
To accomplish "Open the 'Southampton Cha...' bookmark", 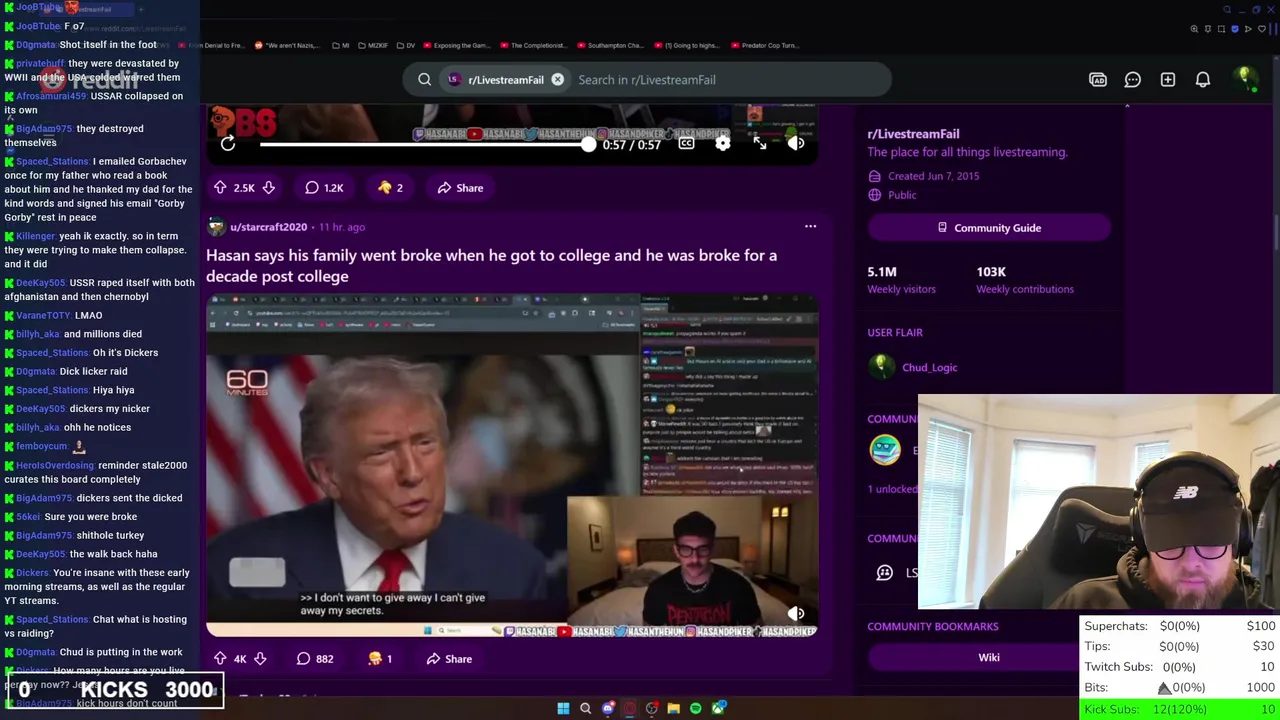I will 613,45.
